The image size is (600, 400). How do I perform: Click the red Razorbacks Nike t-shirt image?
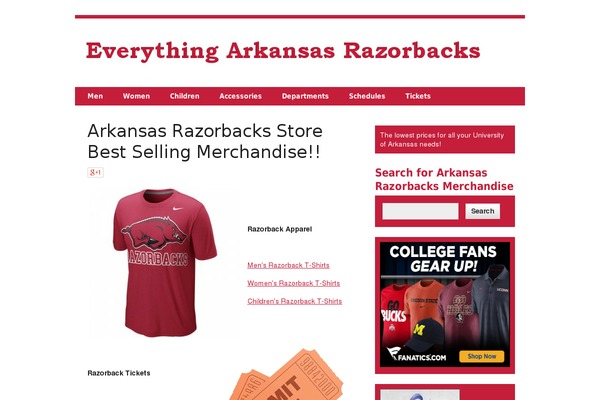(x=165, y=263)
